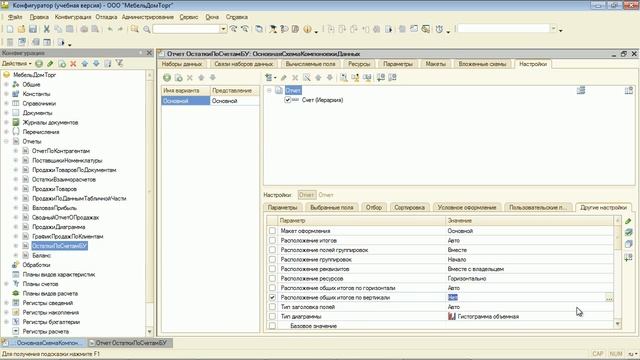
Task: Click the clock icon in main toolbar
Action: (439, 29)
